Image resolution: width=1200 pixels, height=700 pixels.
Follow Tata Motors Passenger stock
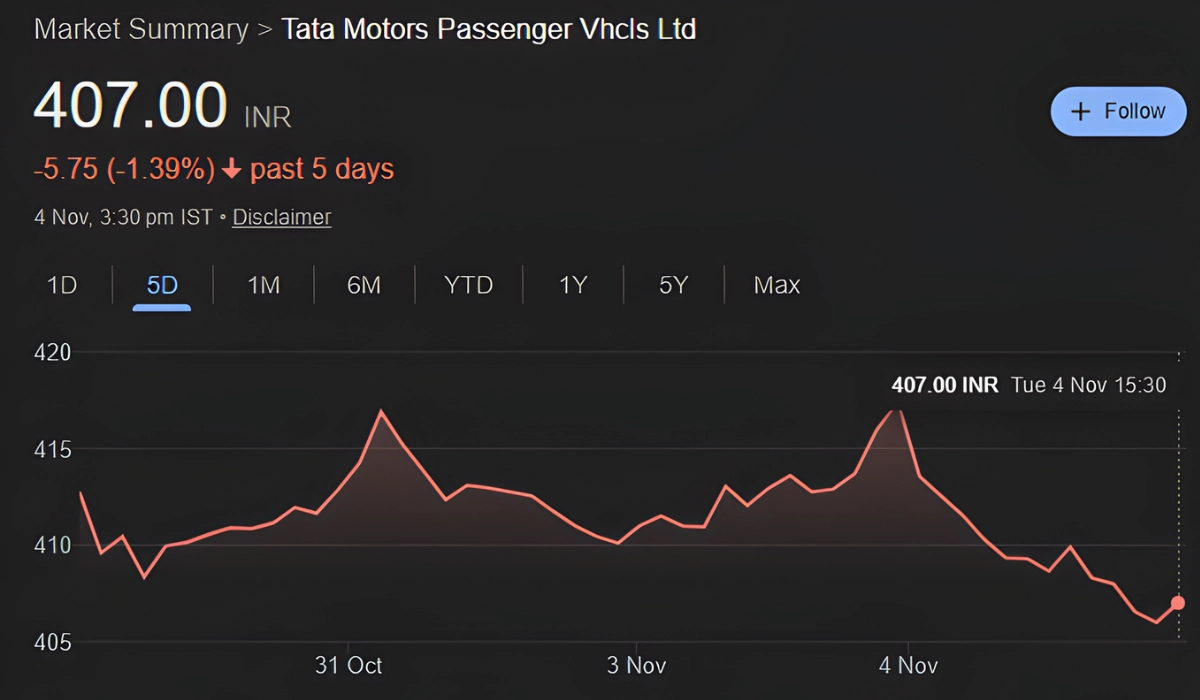click(x=1118, y=111)
